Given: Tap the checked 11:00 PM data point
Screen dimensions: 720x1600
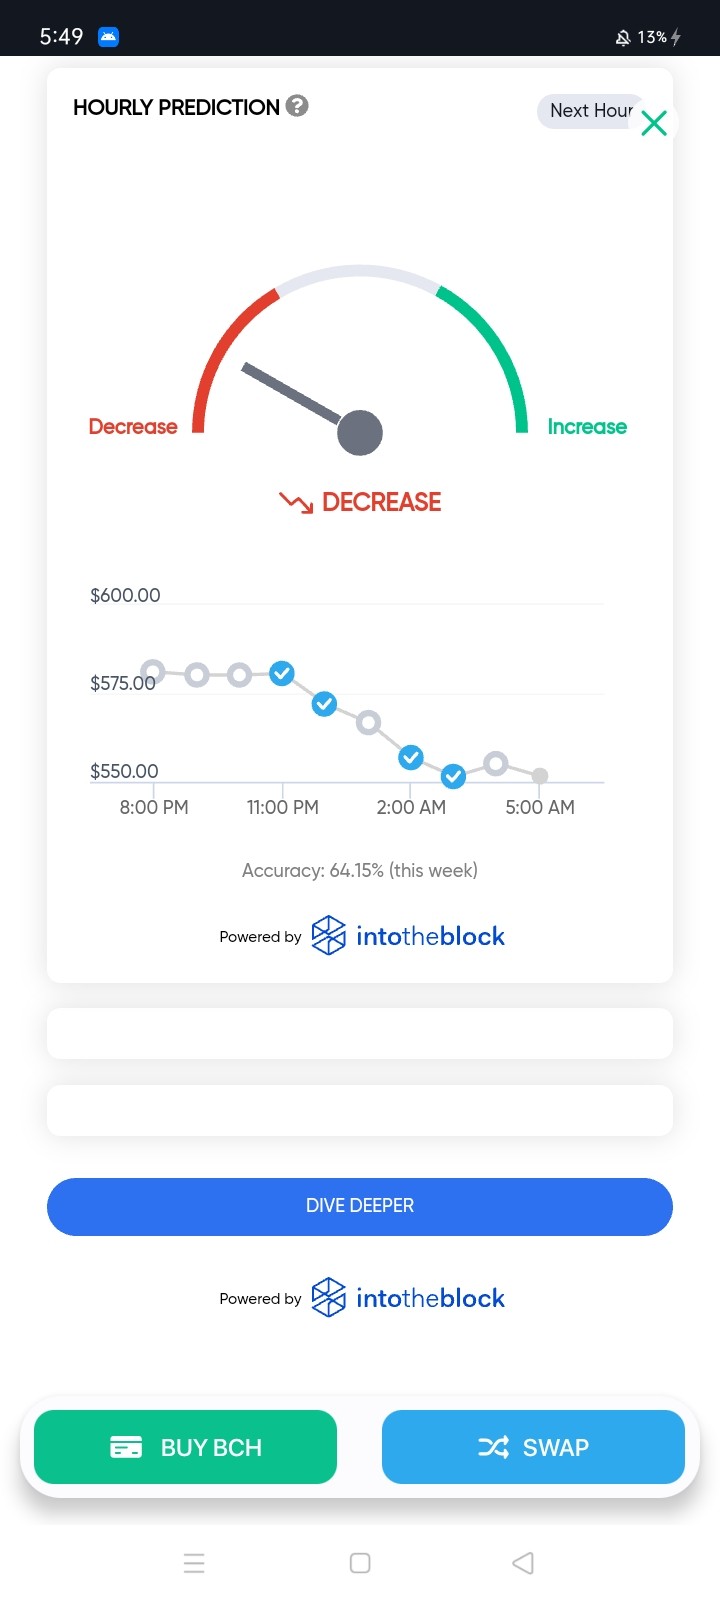Looking at the screenshot, I should pos(282,673).
